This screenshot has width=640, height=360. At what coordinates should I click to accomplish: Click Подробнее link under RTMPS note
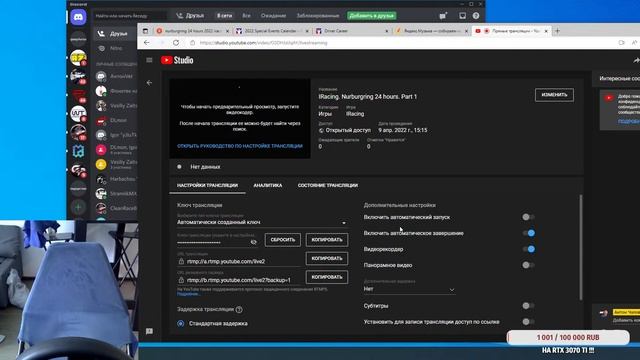point(188,294)
